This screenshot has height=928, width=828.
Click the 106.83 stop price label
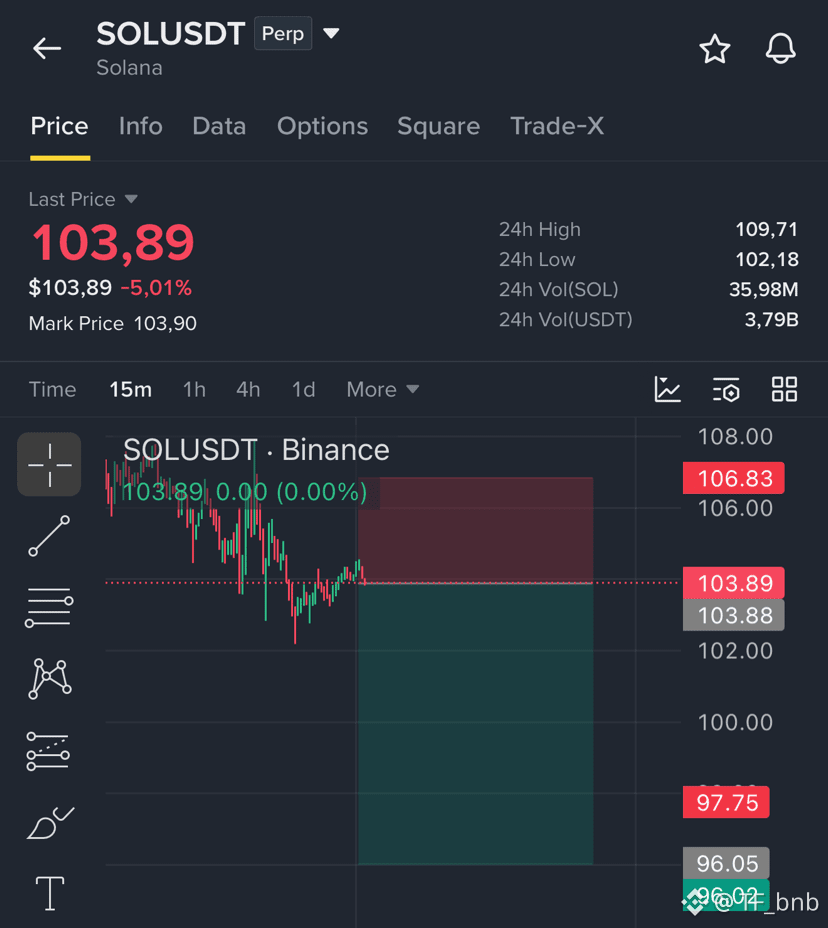(x=733, y=478)
